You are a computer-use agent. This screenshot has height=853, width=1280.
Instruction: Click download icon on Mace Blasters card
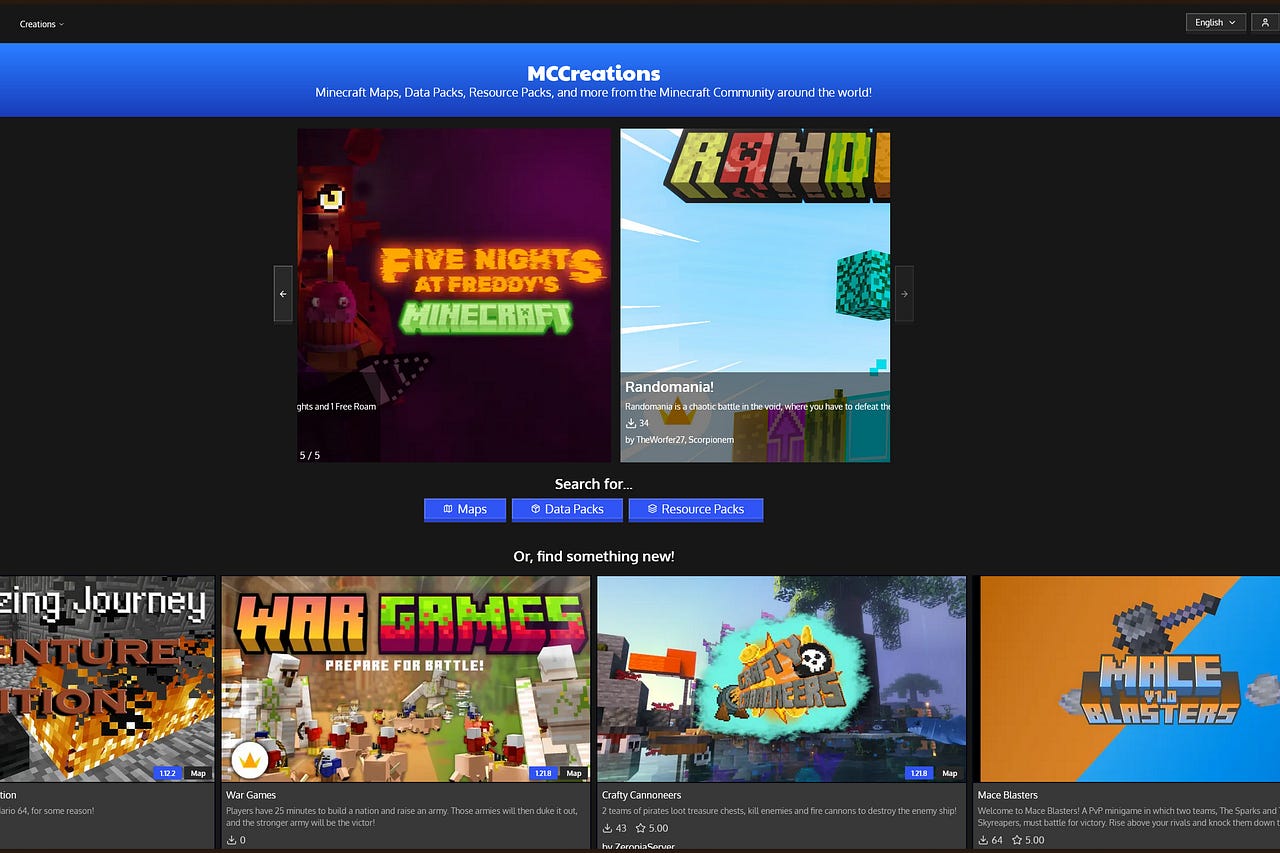coord(983,840)
